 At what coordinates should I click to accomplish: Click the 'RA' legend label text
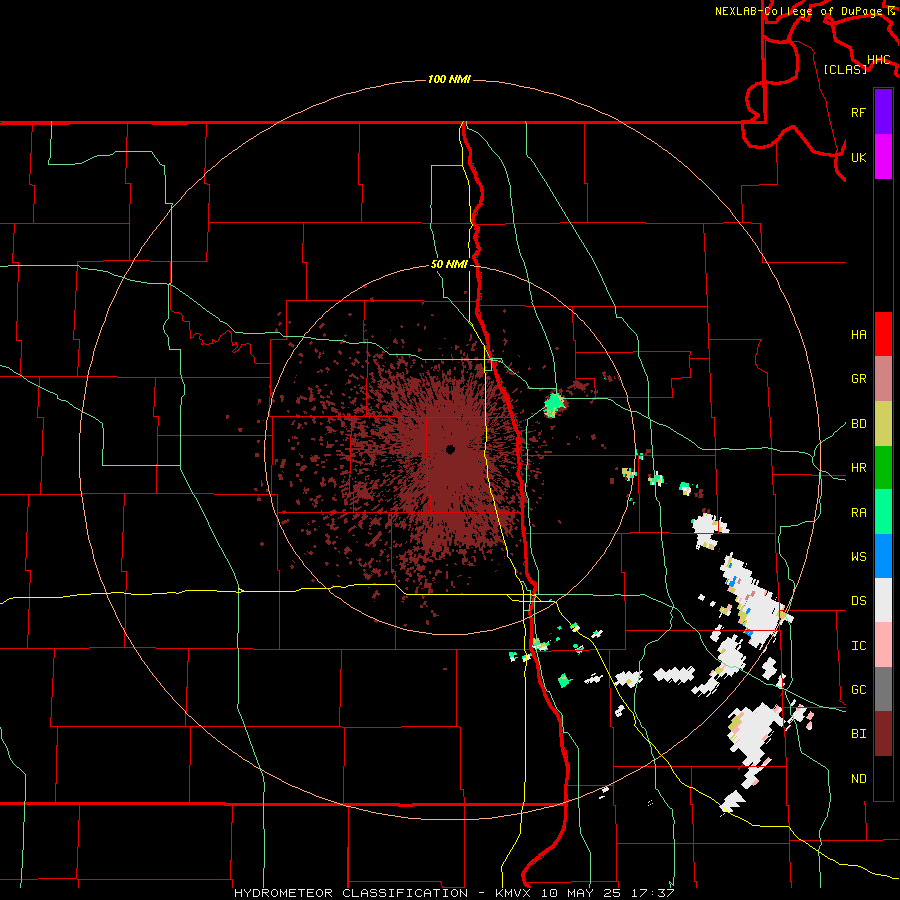pos(859,513)
